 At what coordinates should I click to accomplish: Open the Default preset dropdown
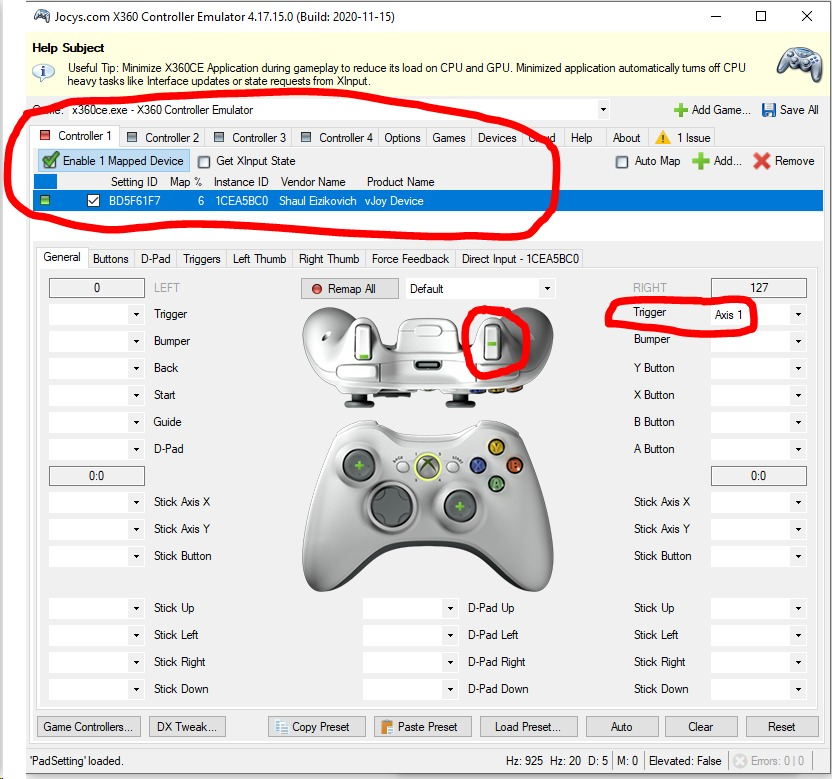547,289
